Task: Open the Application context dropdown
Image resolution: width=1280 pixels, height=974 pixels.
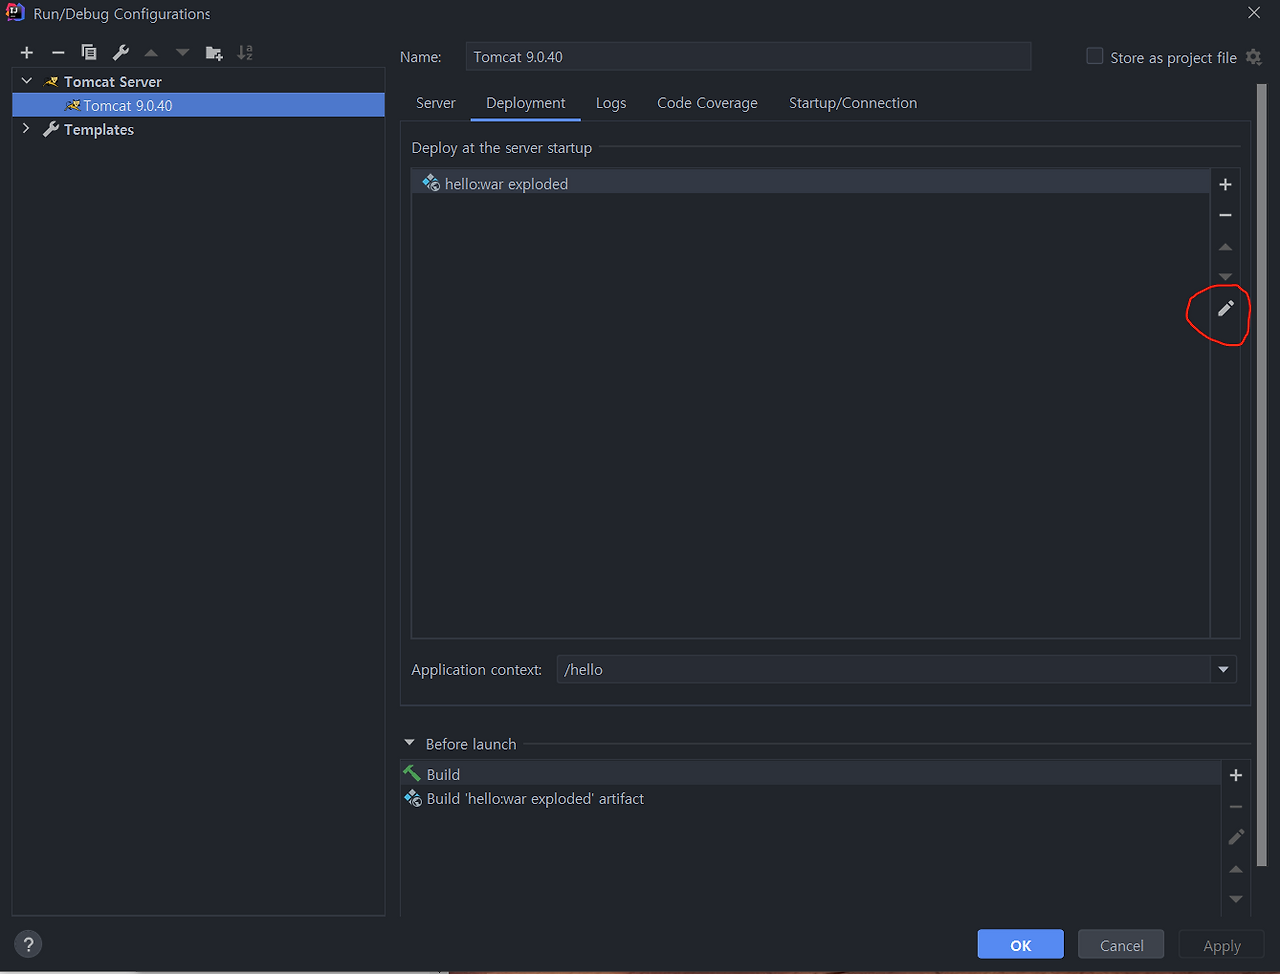Action: pos(1222,669)
